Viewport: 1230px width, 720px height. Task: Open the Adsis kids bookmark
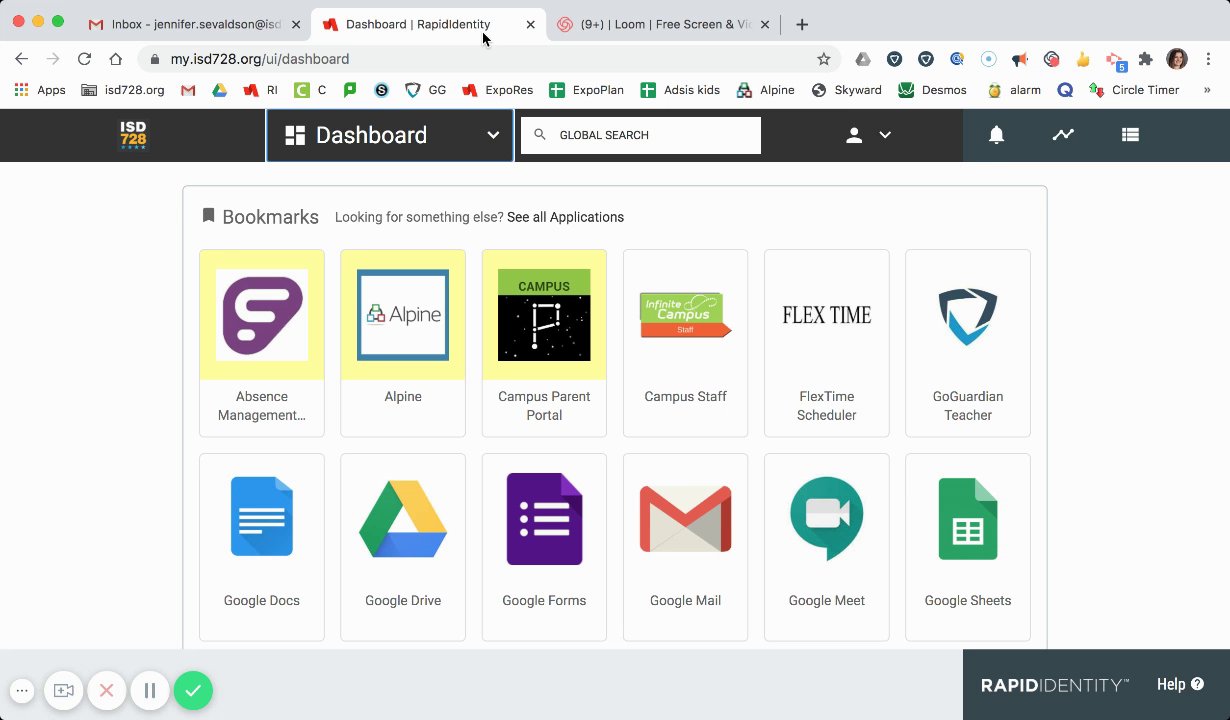coord(680,90)
